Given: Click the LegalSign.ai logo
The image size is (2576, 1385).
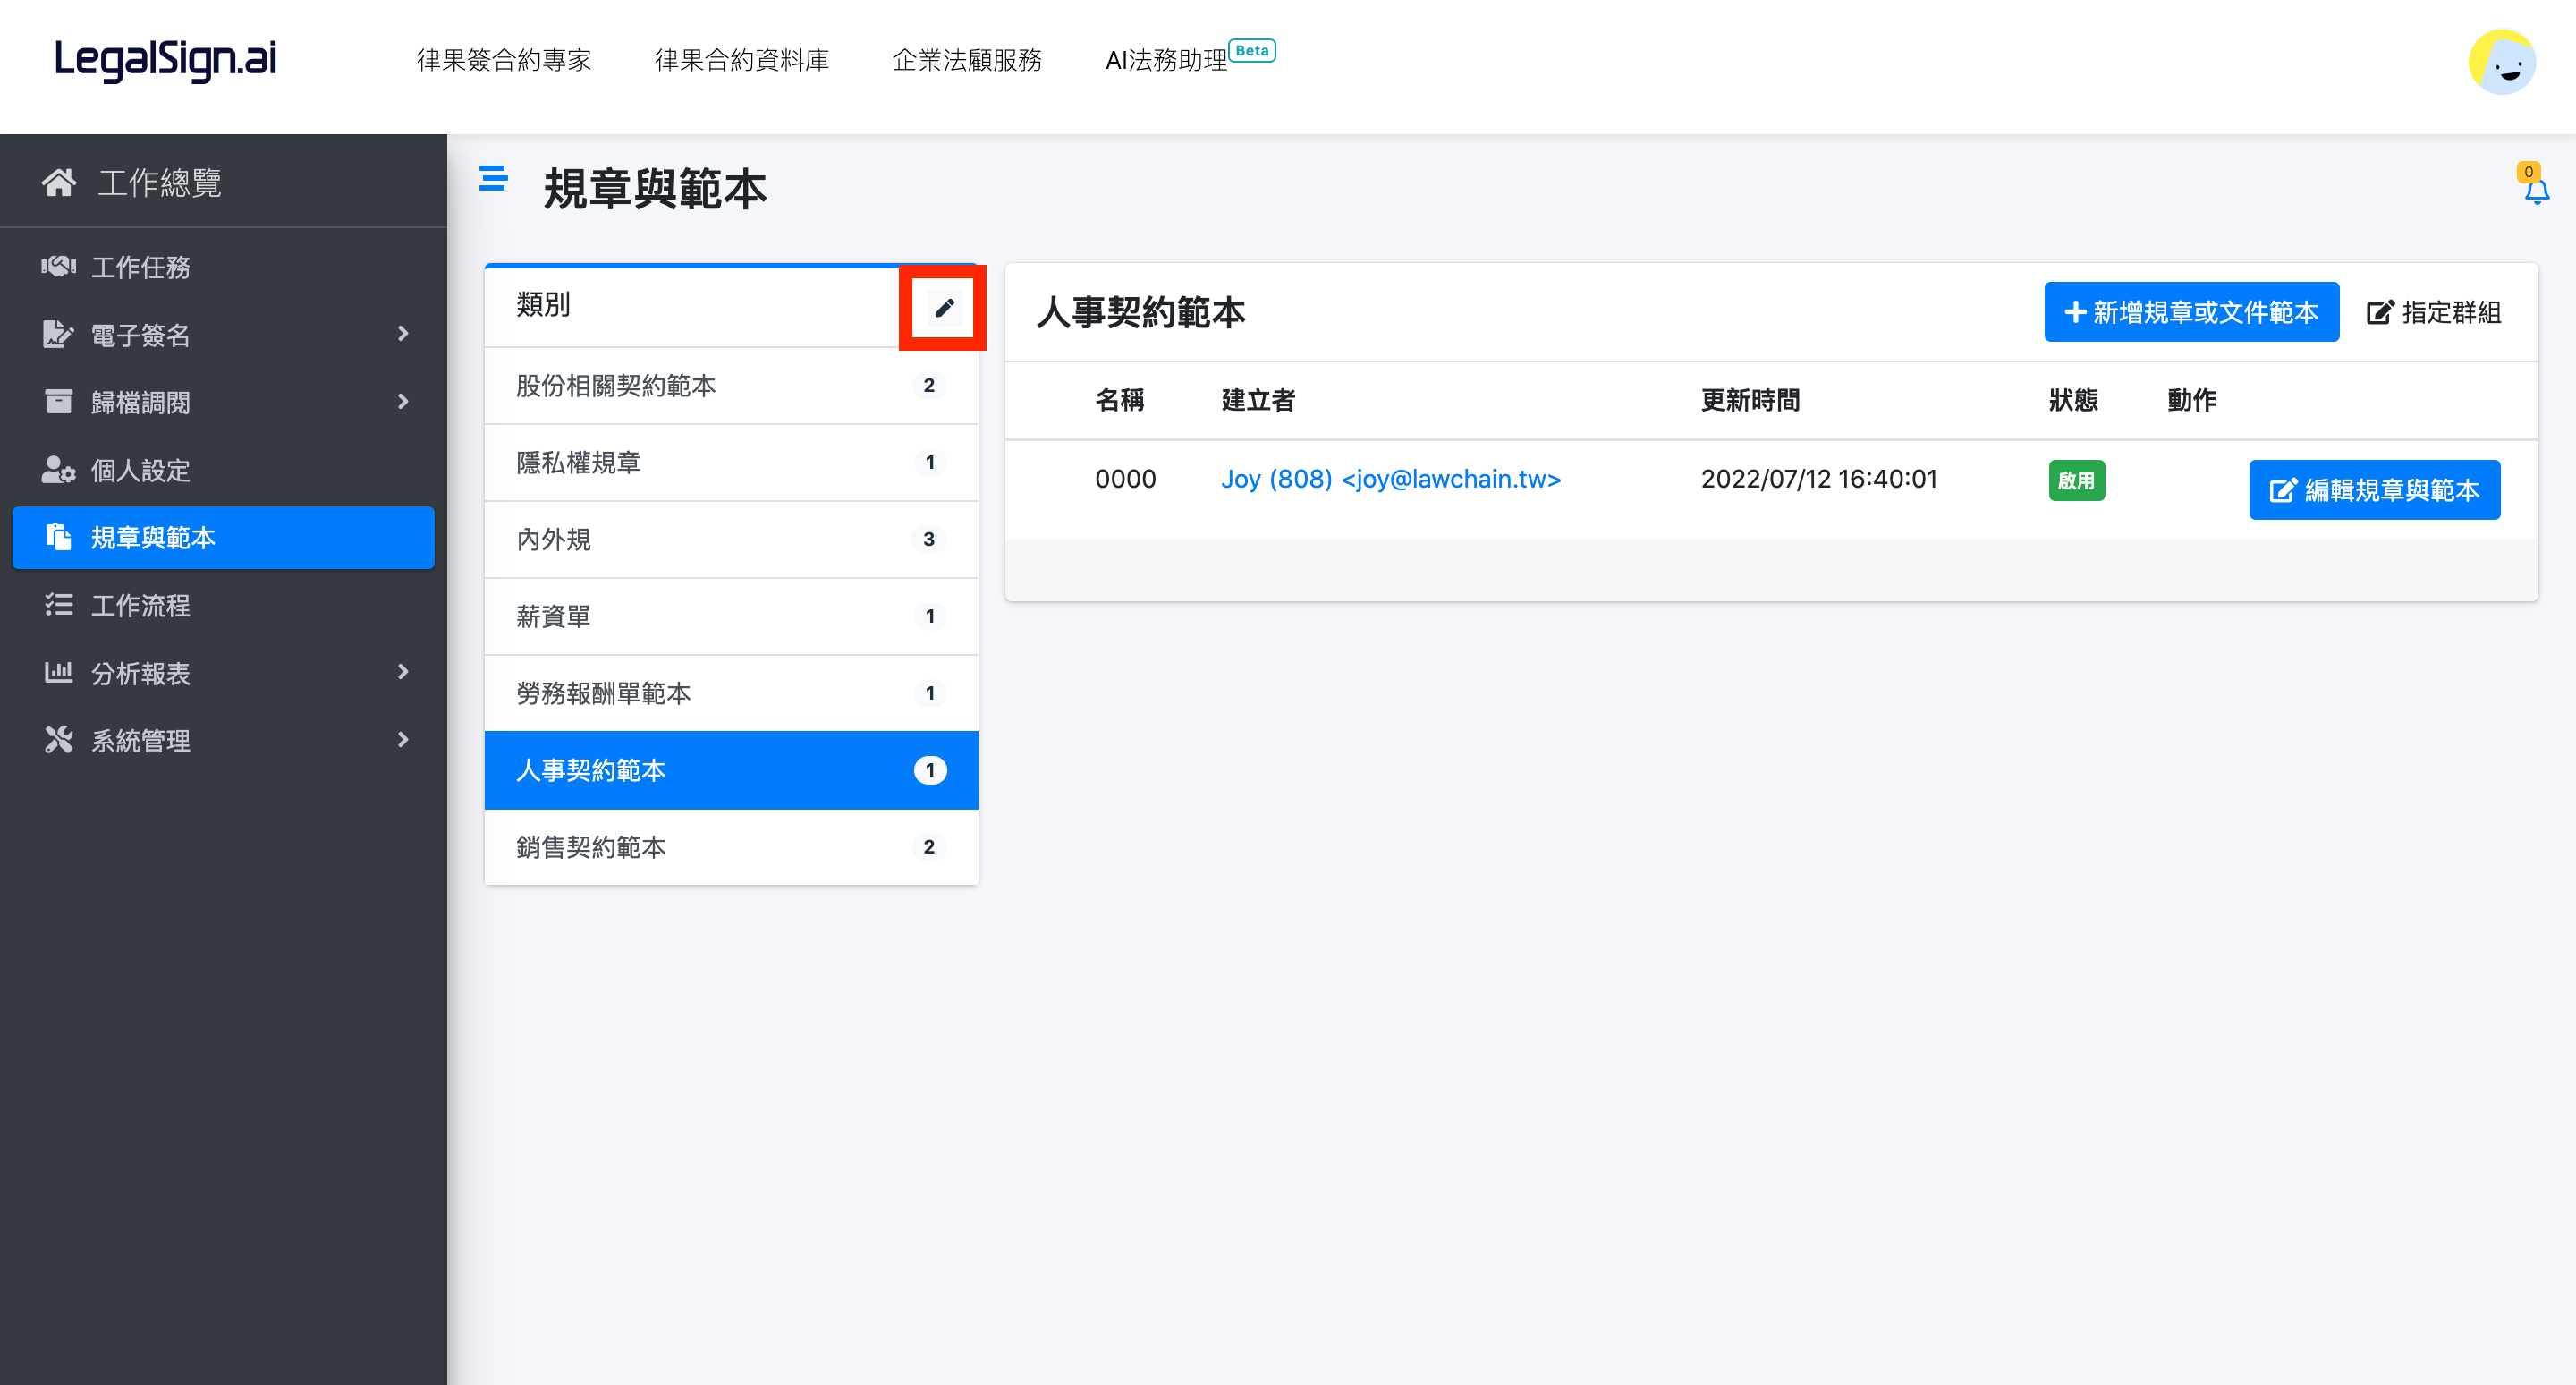Looking at the screenshot, I should (x=165, y=60).
